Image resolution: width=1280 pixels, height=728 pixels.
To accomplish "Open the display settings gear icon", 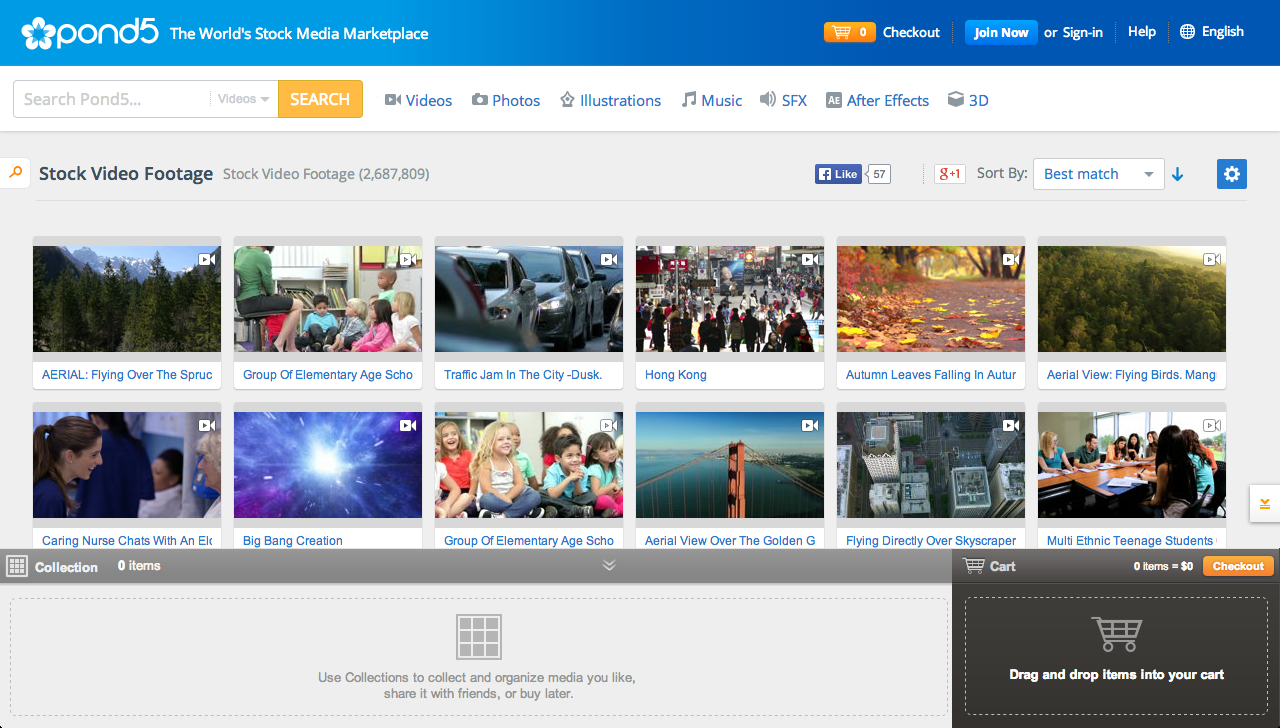I will [x=1231, y=173].
